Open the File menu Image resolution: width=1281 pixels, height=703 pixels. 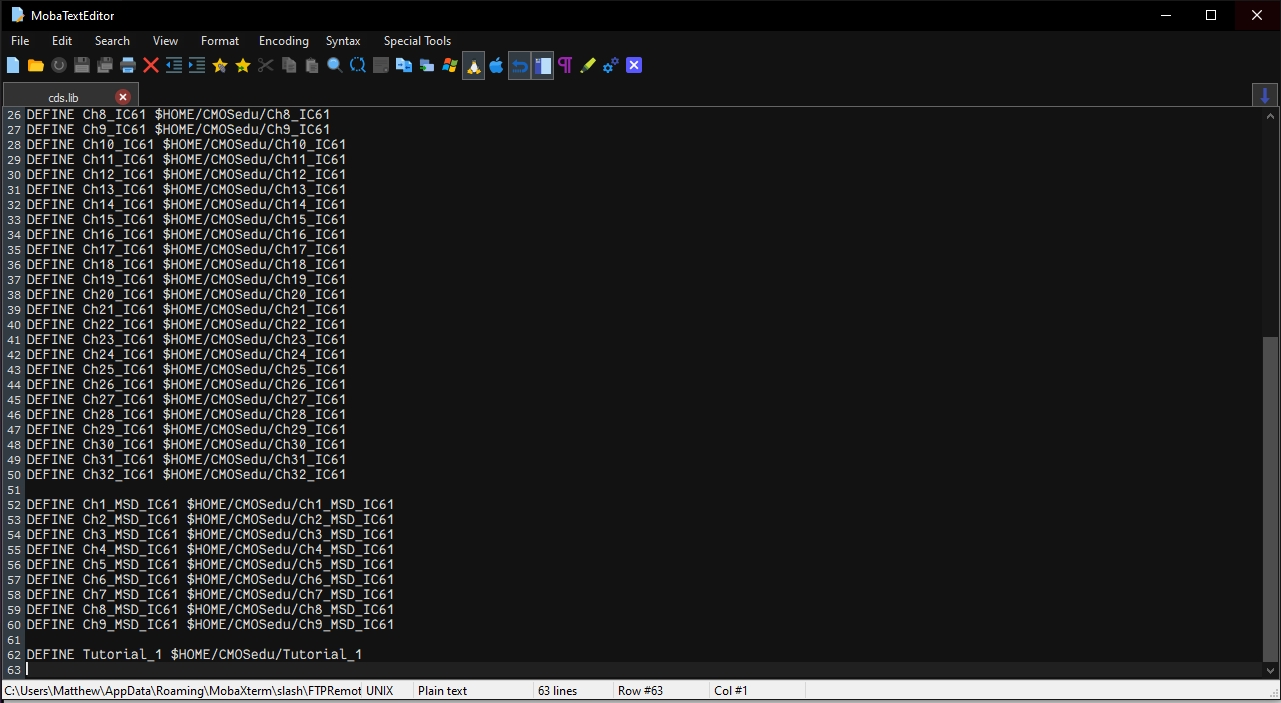coord(20,41)
